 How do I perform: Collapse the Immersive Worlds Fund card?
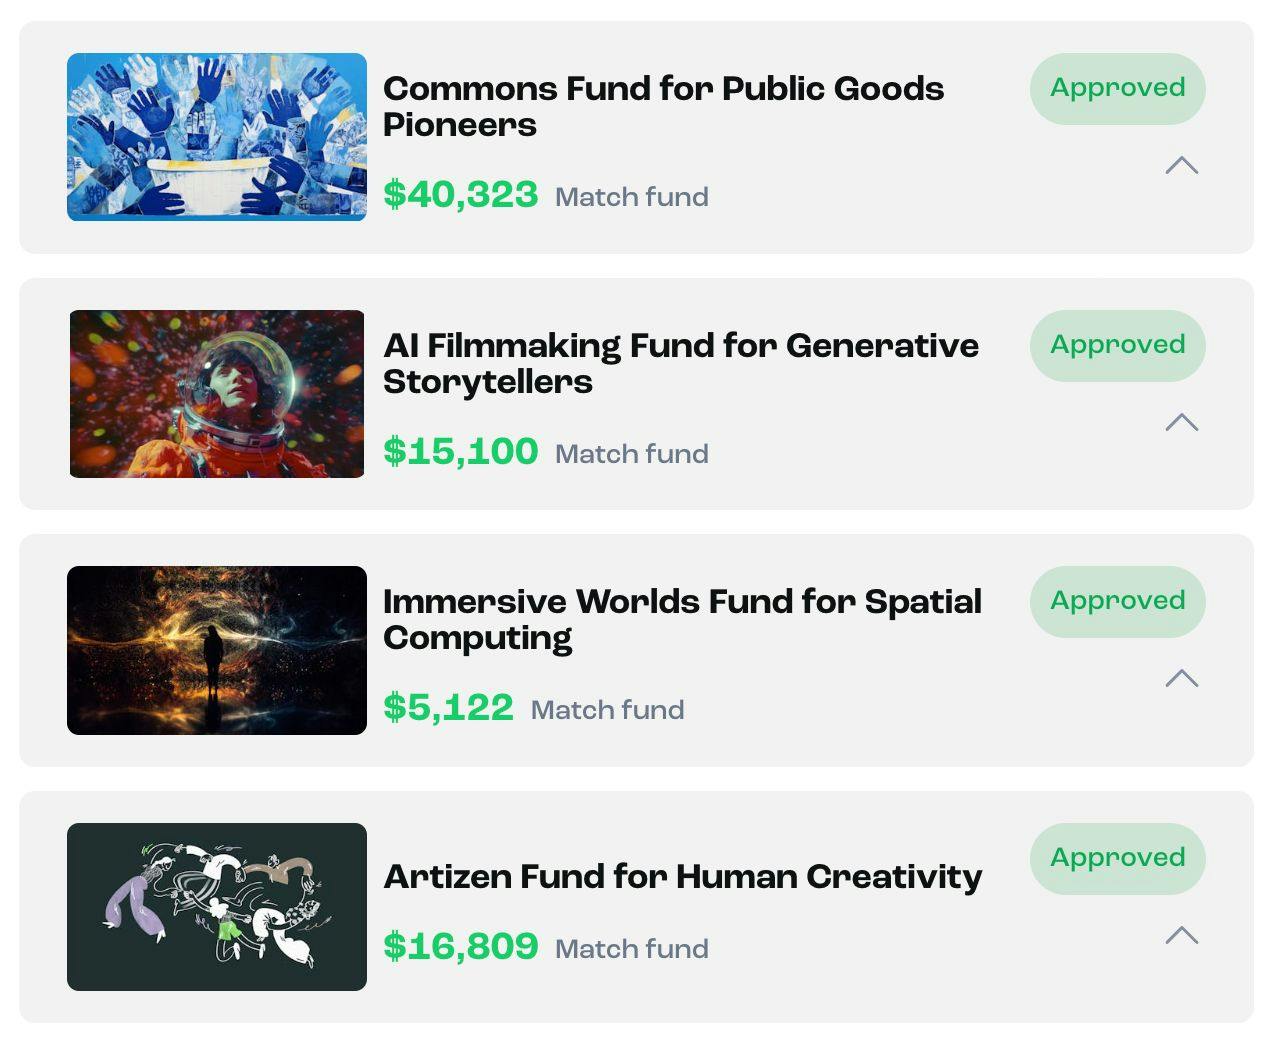[x=1181, y=678]
